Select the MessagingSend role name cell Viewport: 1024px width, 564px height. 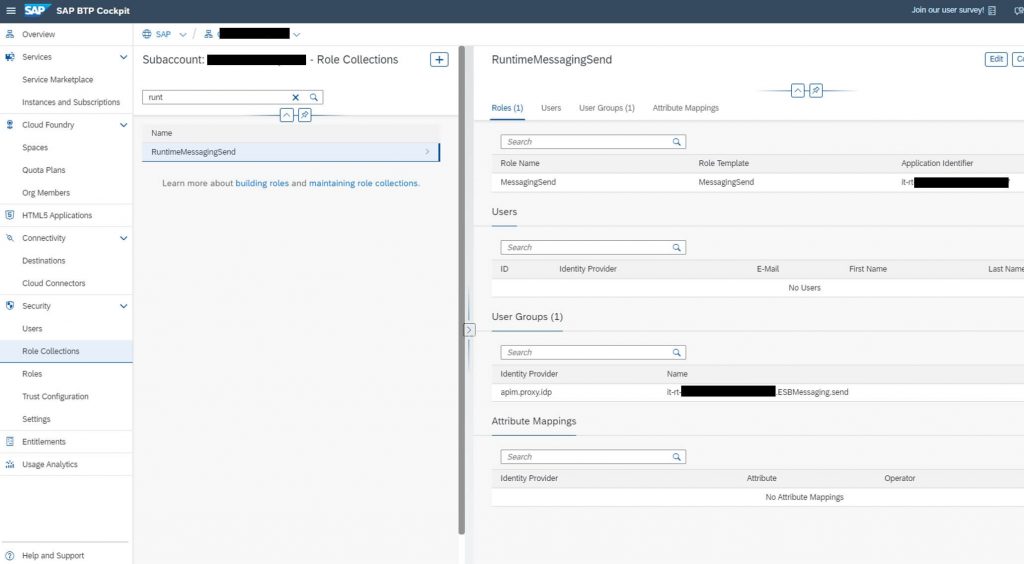(x=528, y=182)
